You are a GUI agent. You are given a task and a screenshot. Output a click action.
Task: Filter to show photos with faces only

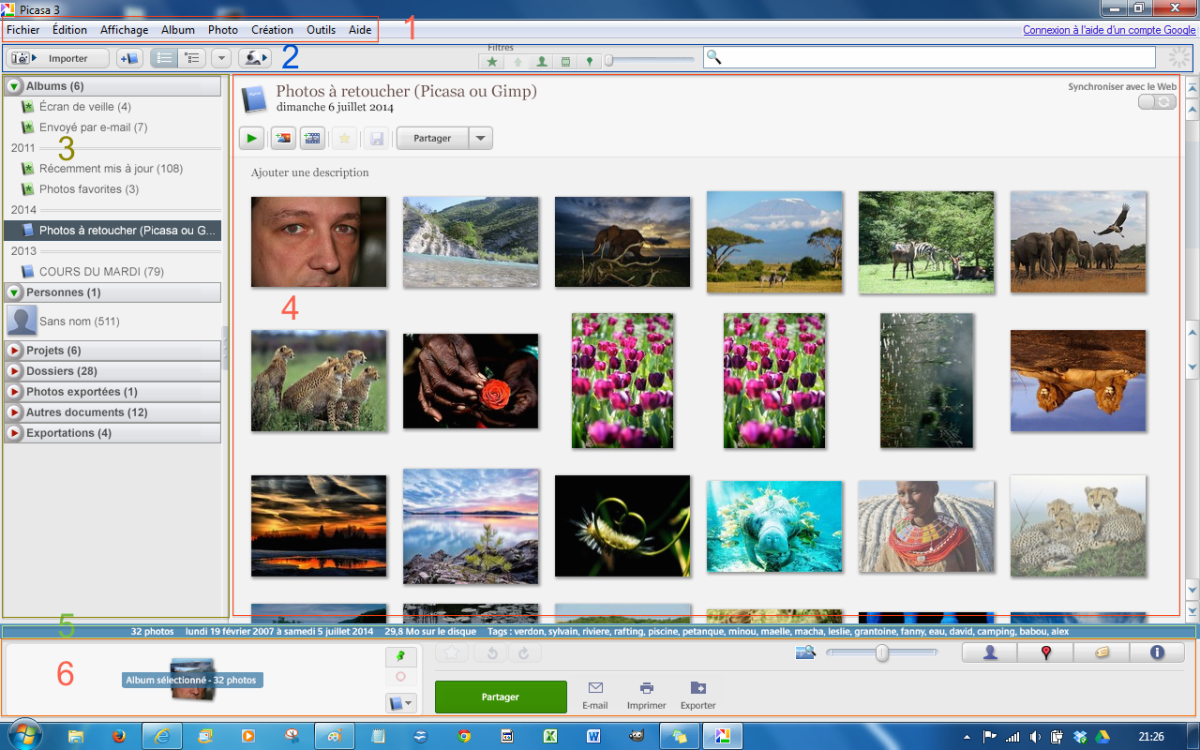541,61
